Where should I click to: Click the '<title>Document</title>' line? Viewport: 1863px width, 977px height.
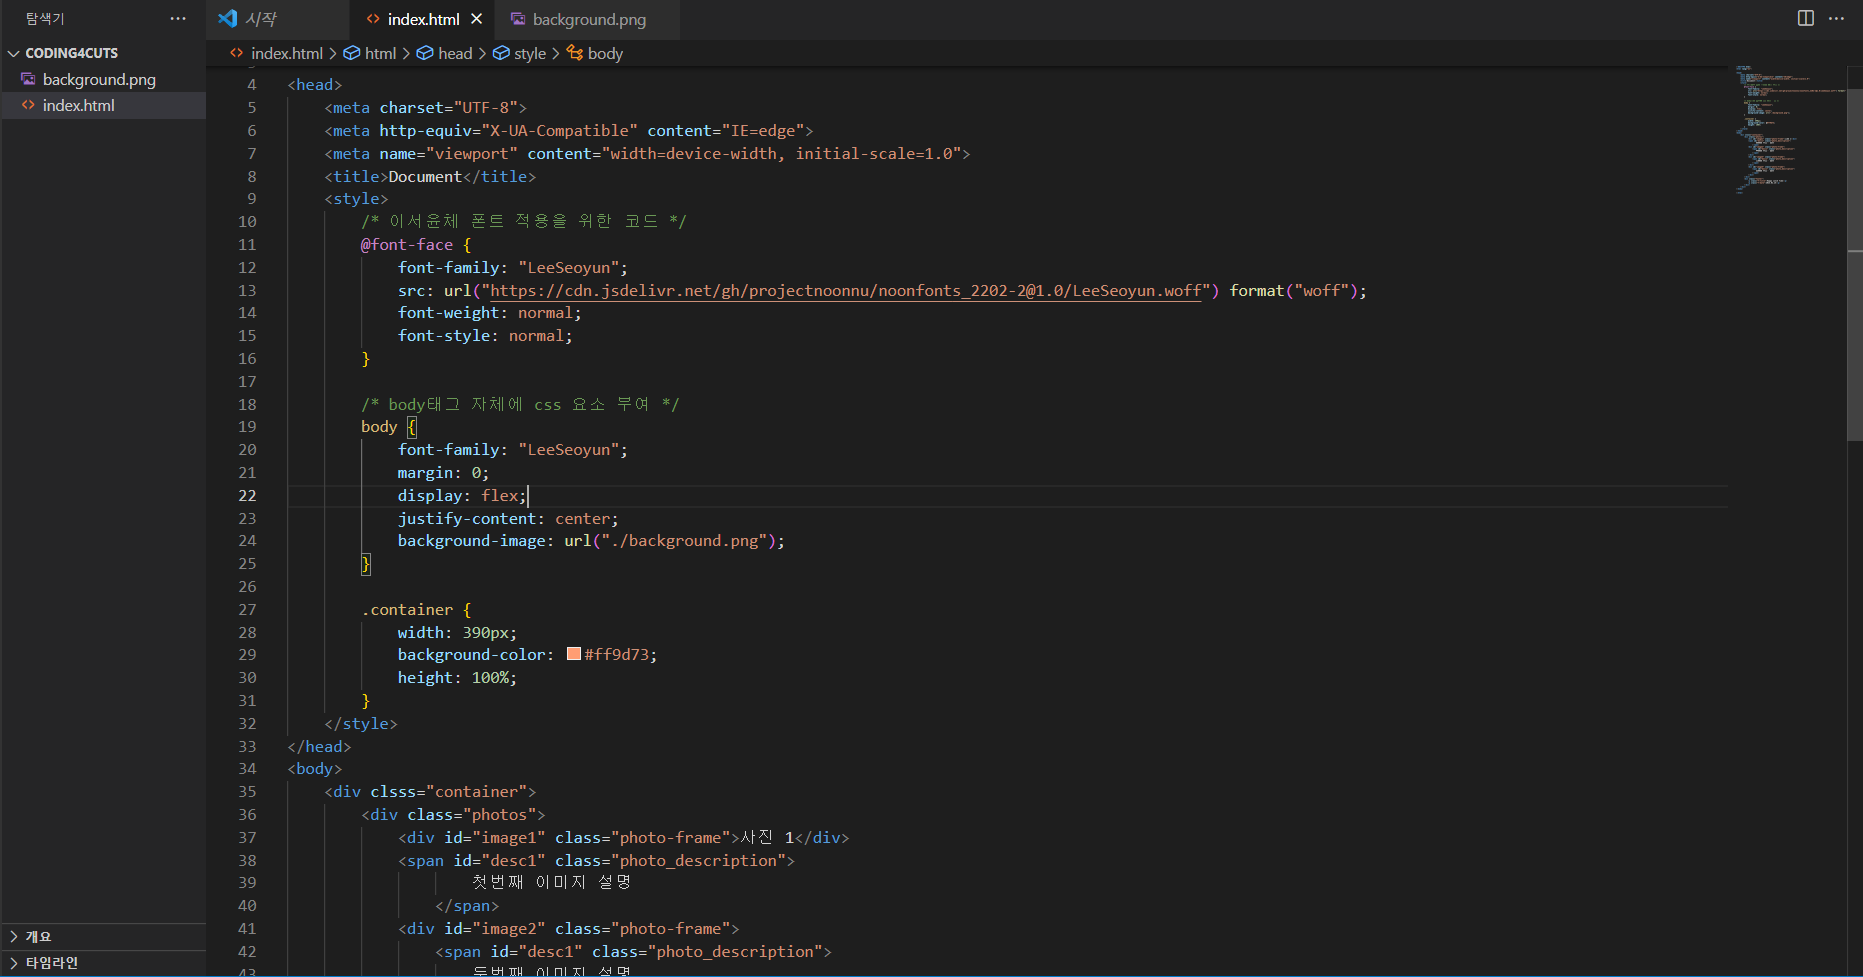pos(430,177)
